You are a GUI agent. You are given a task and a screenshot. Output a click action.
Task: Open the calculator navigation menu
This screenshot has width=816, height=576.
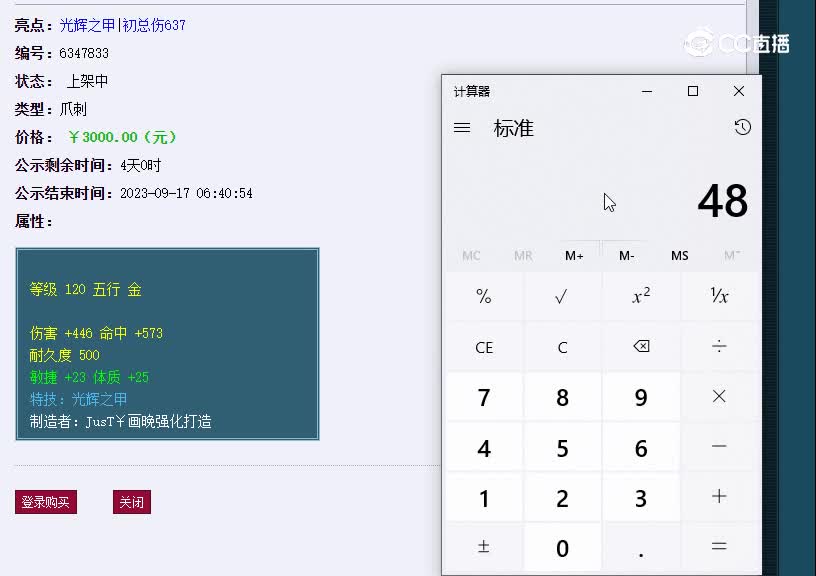pos(461,127)
